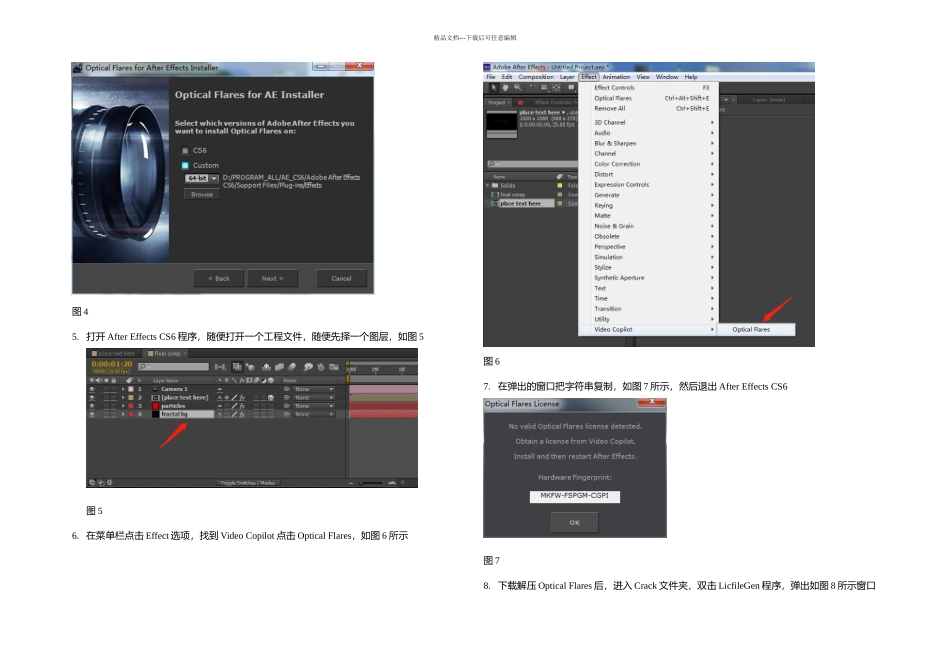Click Cancel in the Optical Flares installer
Screen dimensions: 950x672
pyautogui.click(x=341, y=279)
